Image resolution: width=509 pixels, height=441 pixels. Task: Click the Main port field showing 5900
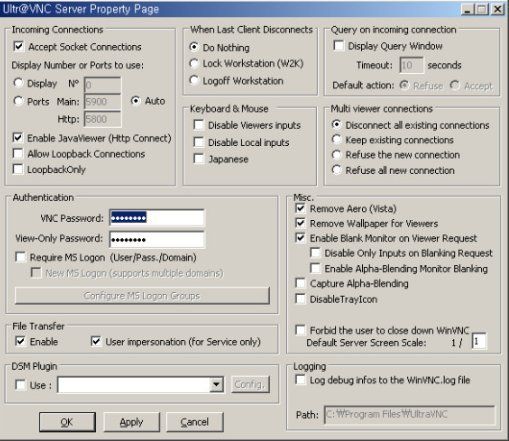tap(102, 101)
